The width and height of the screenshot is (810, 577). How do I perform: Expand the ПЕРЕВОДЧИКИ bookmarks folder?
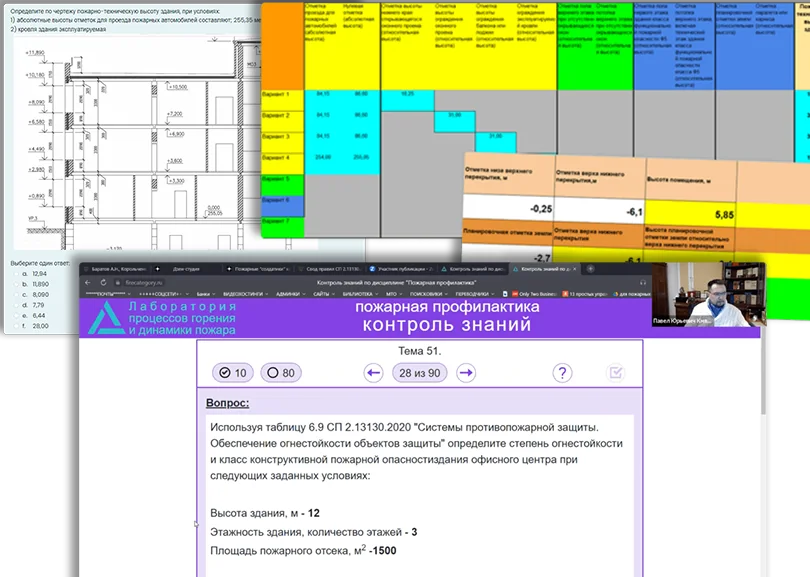pyautogui.click(x=474, y=294)
